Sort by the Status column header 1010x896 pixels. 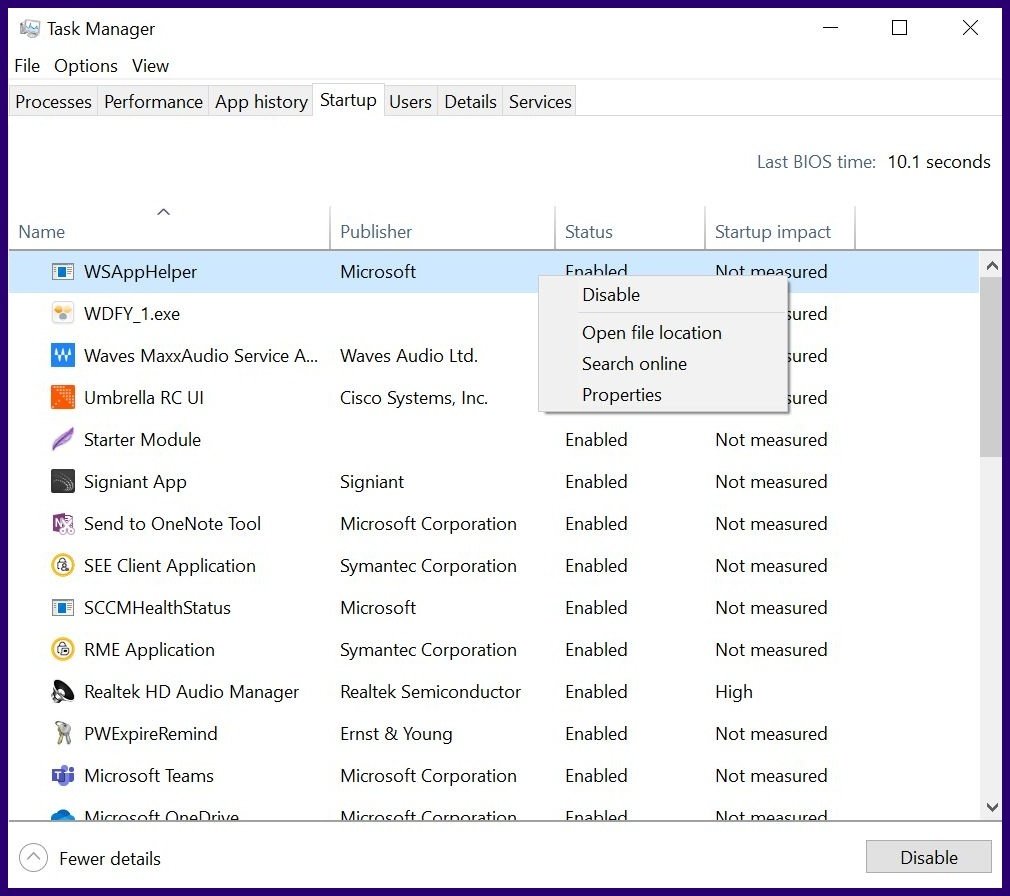tap(630, 228)
